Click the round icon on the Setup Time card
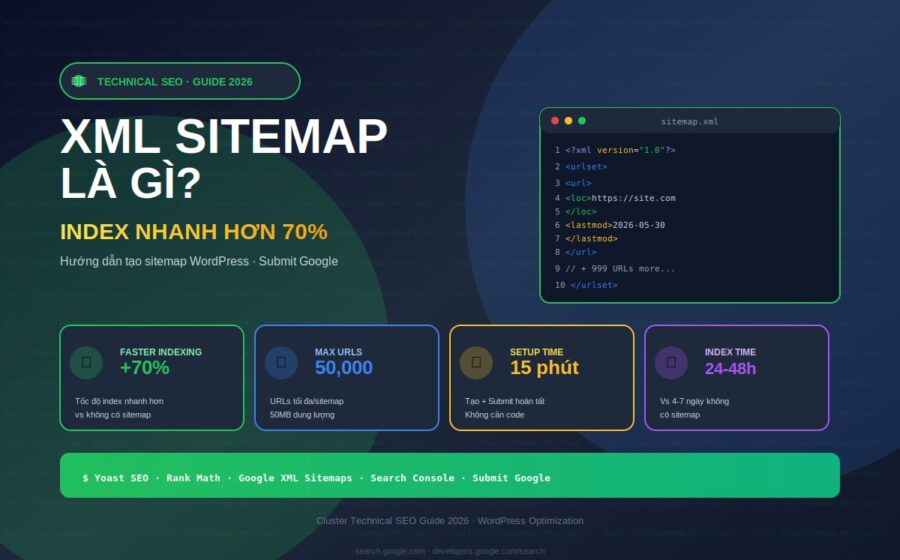The height and width of the screenshot is (560, 900). (476, 362)
